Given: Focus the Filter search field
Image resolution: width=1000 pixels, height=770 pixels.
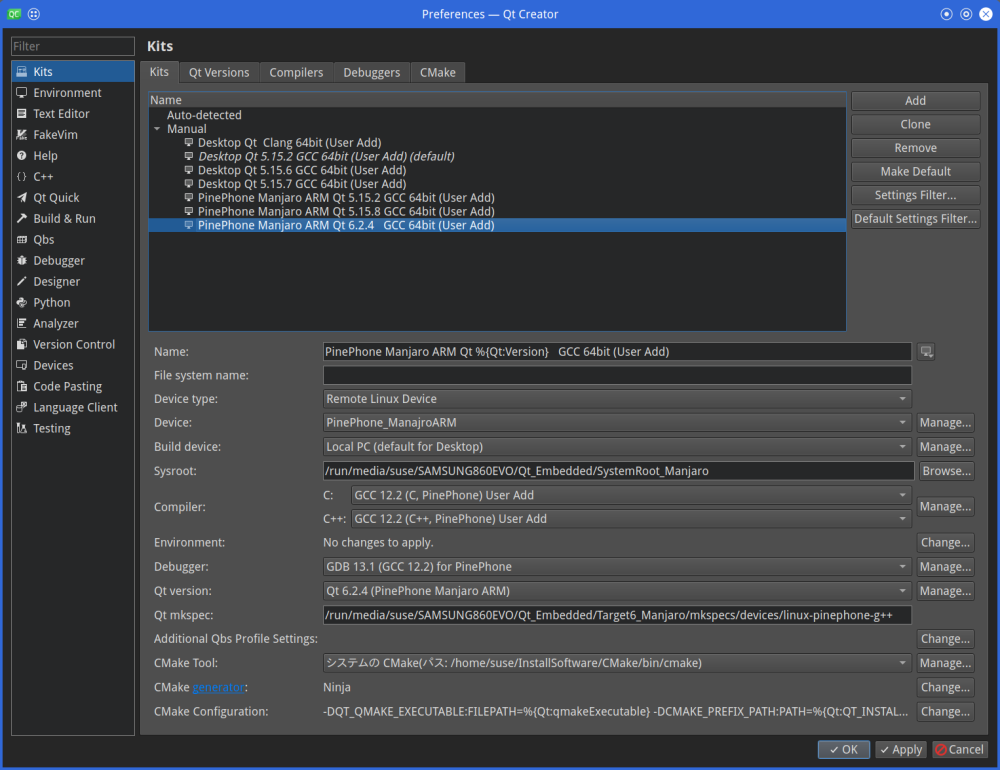Looking at the screenshot, I should (73, 46).
